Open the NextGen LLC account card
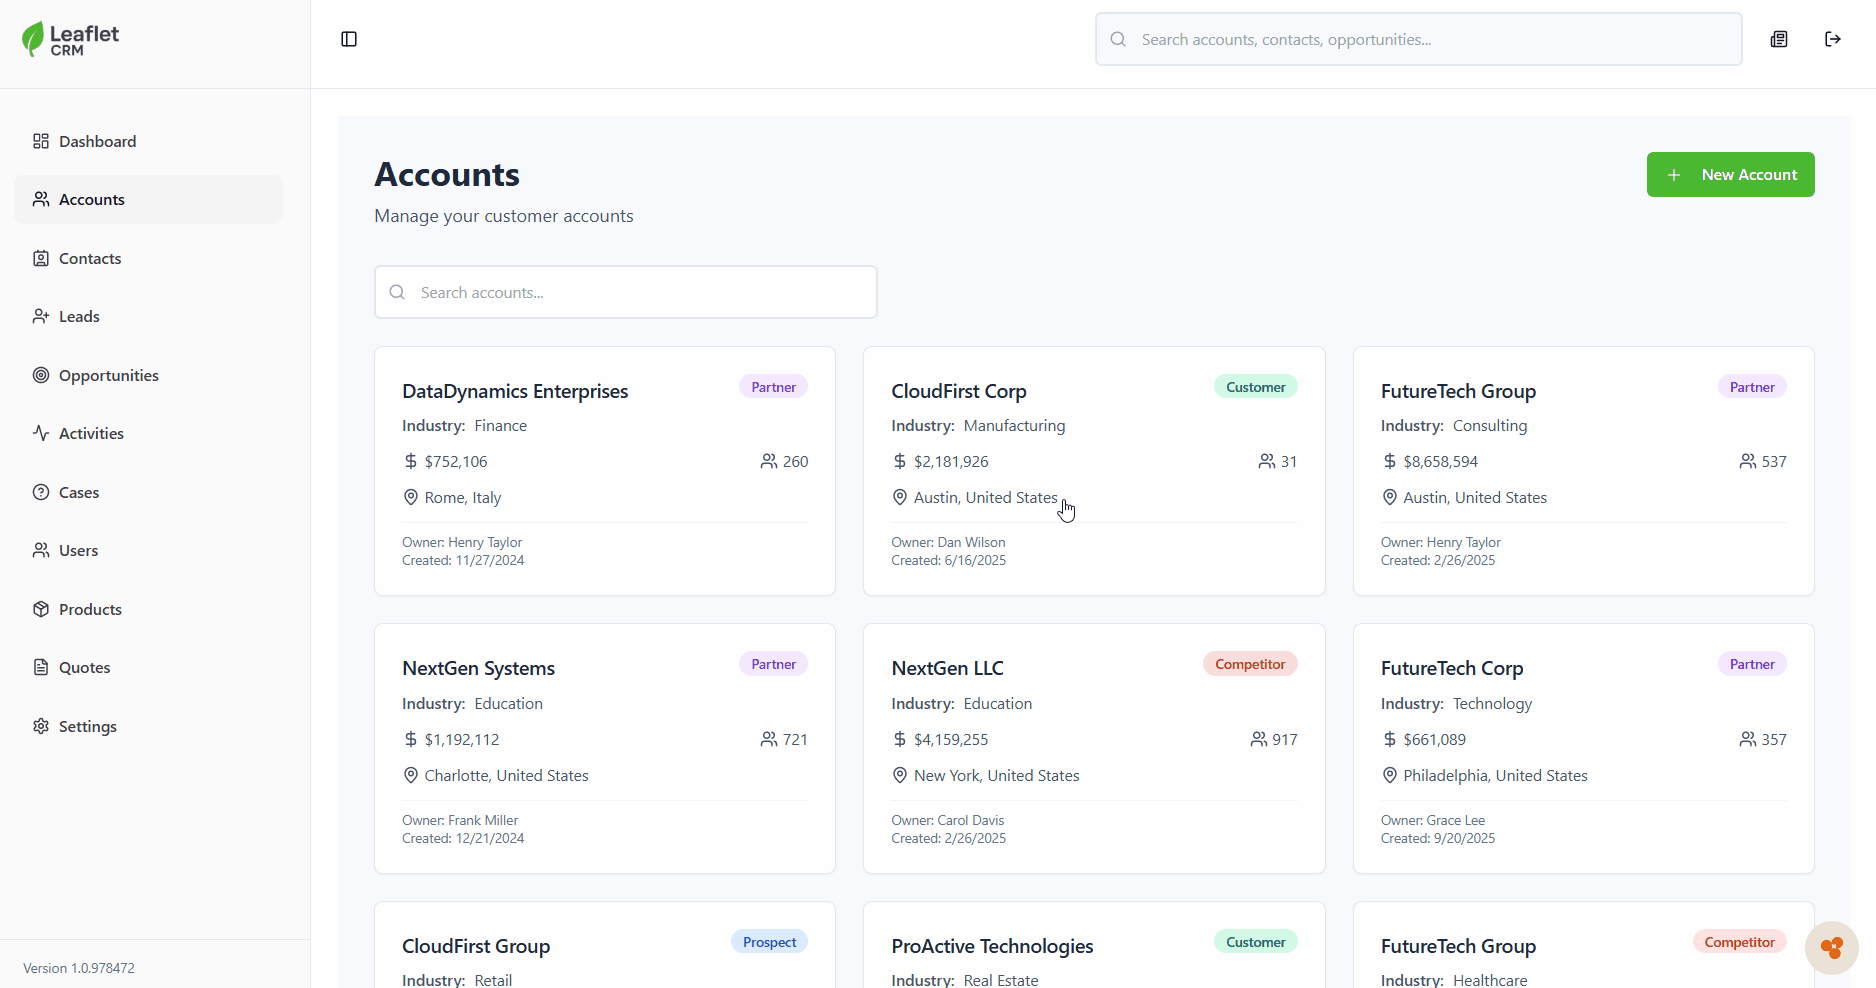 tap(947, 668)
